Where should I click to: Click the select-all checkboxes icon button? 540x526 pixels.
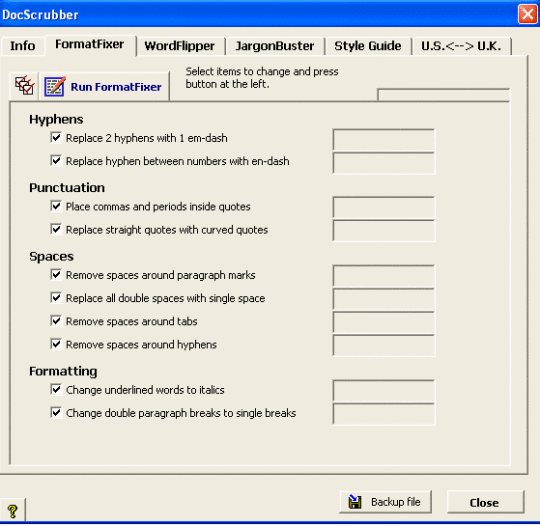tap(24, 86)
